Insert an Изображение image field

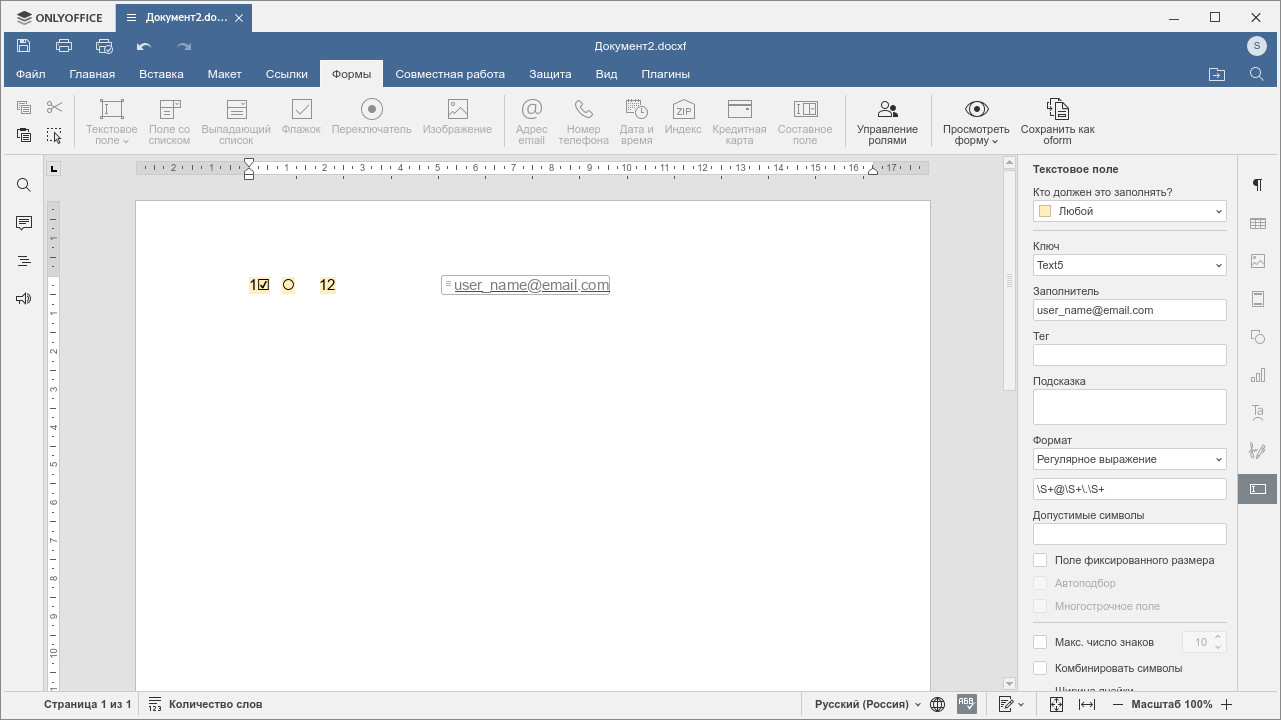click(x=457, y=117)
